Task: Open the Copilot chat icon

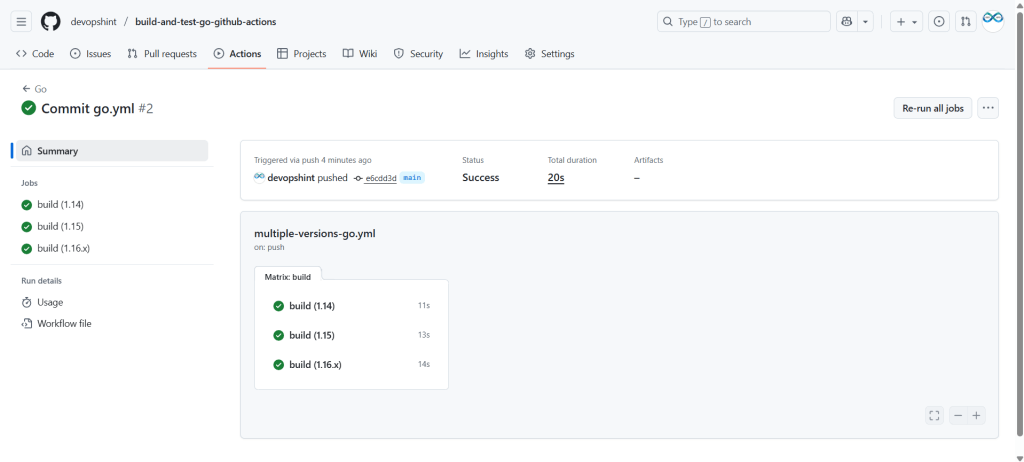Action: coord(847,22)
